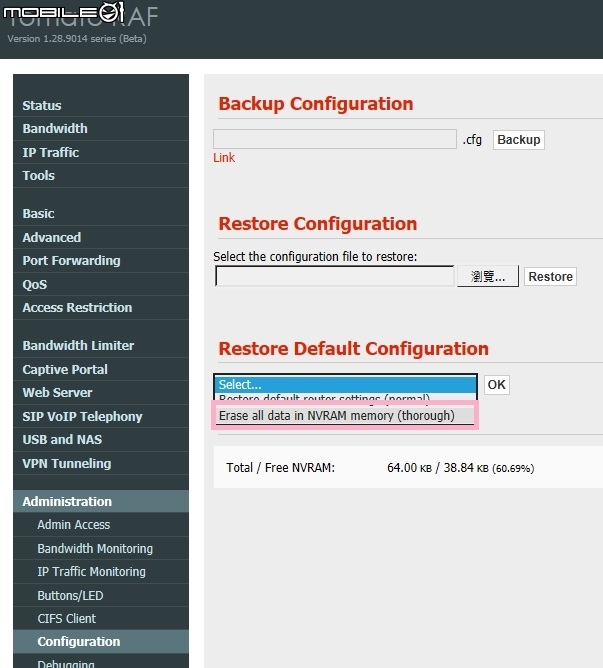Viewport: 603px width, 668px height.
Task: Open the CIFS Client page
Action: point(67,619)
